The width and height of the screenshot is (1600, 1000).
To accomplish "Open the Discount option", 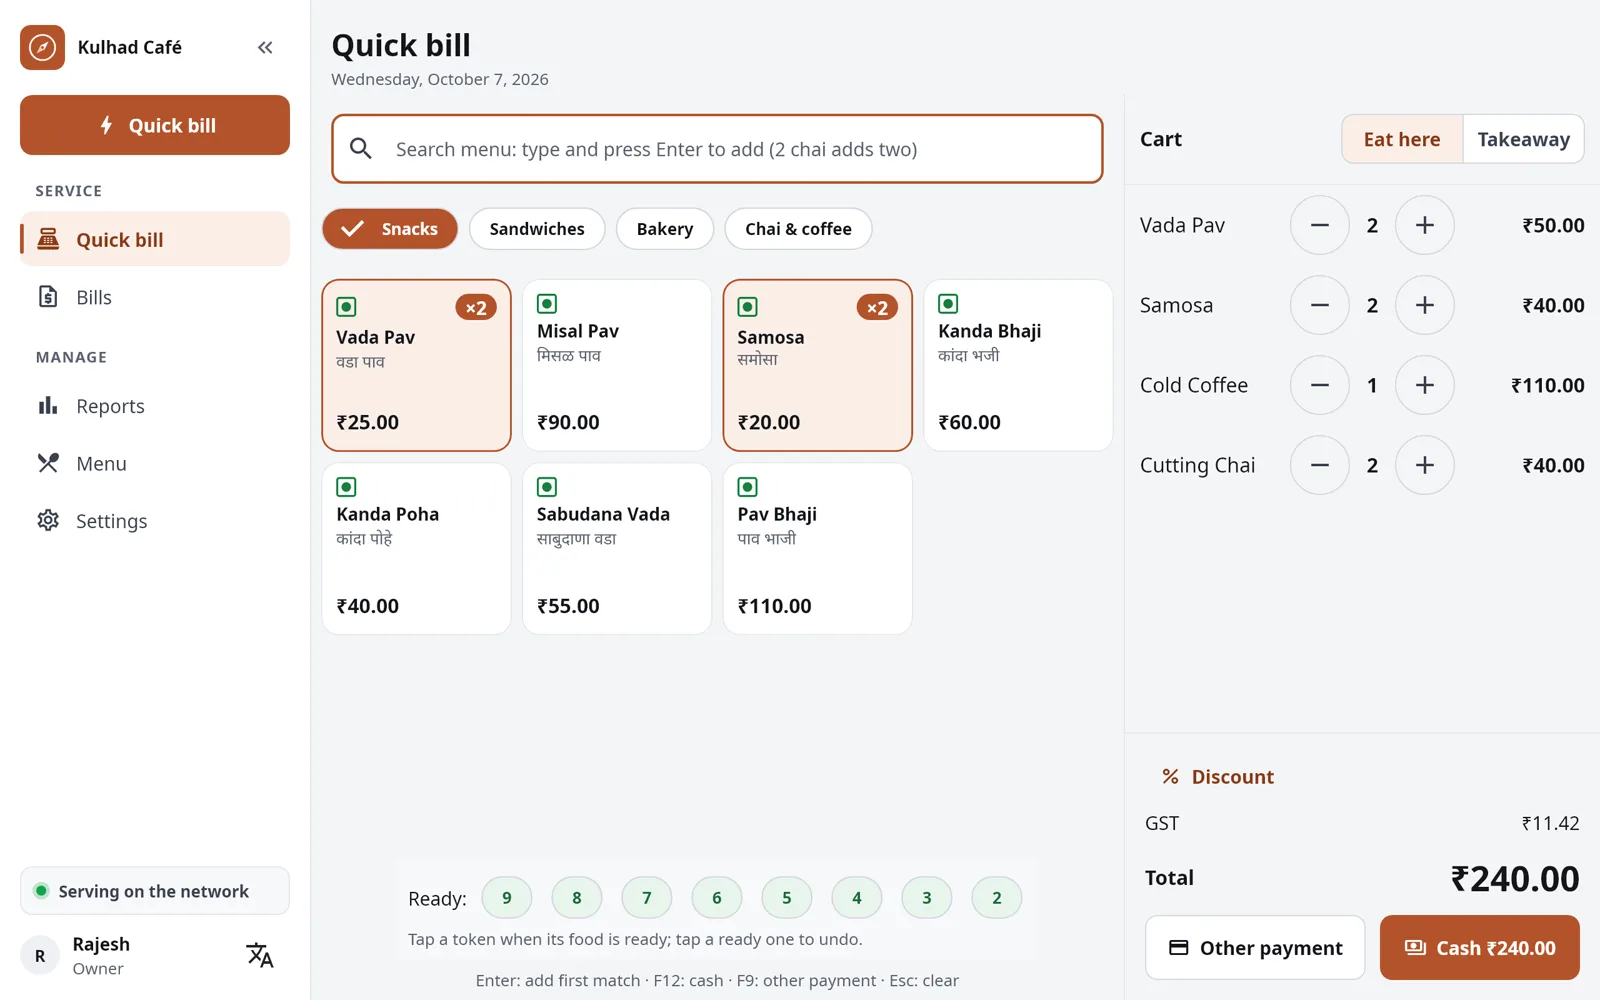I will click(1217, 777).
